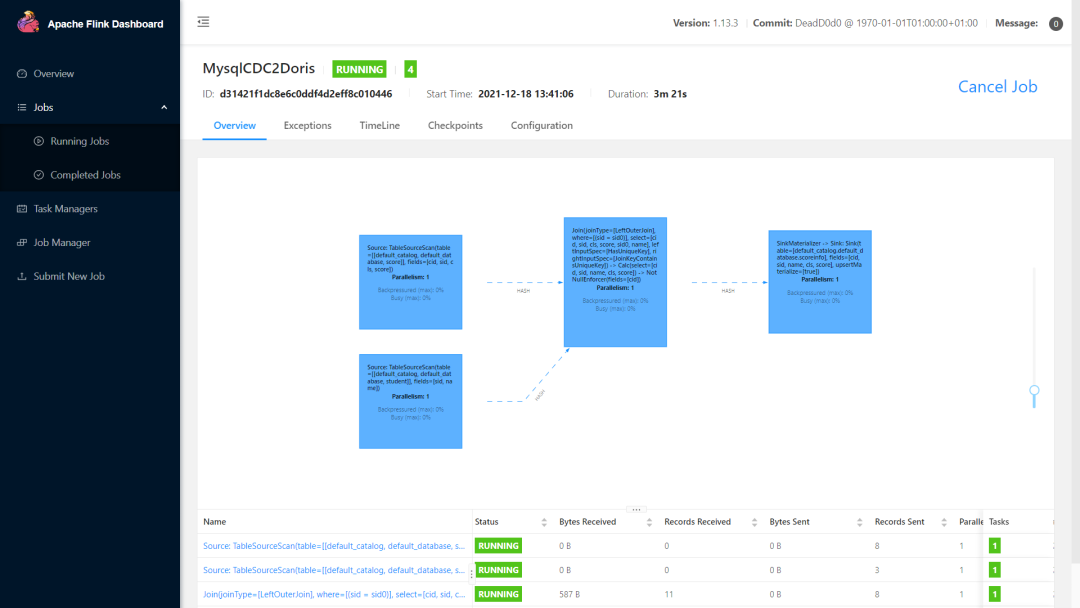Click the Completed Jobs check-circle icon

click(39, 175)
